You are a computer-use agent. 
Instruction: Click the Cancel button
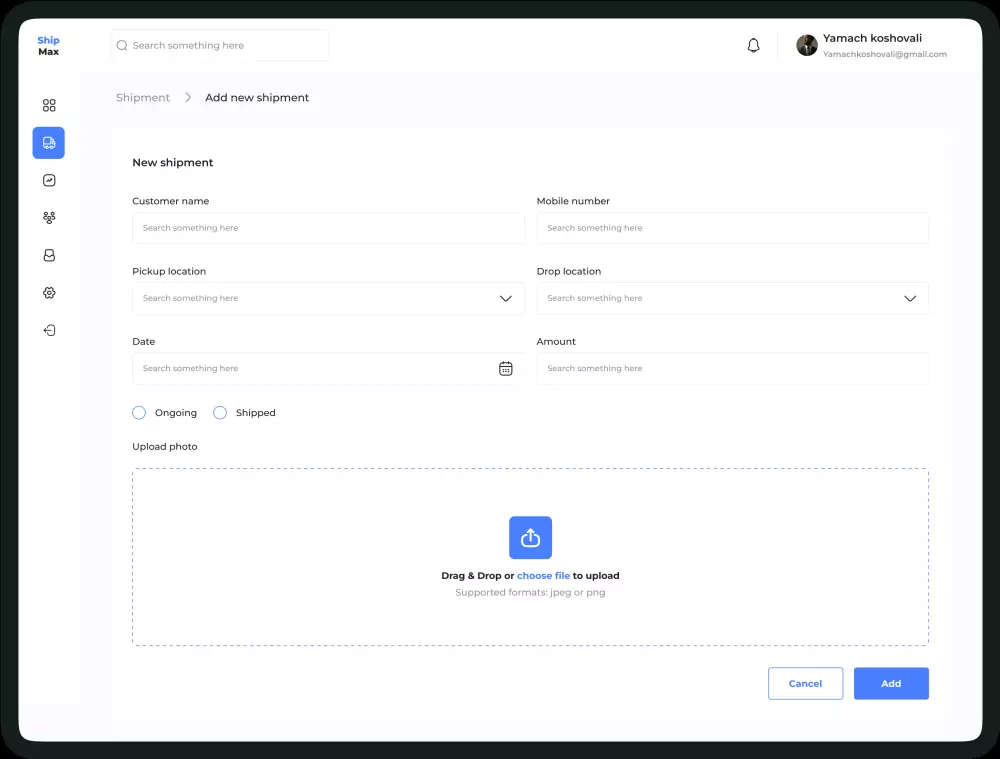pyautogui.click(x=805, y=684)
